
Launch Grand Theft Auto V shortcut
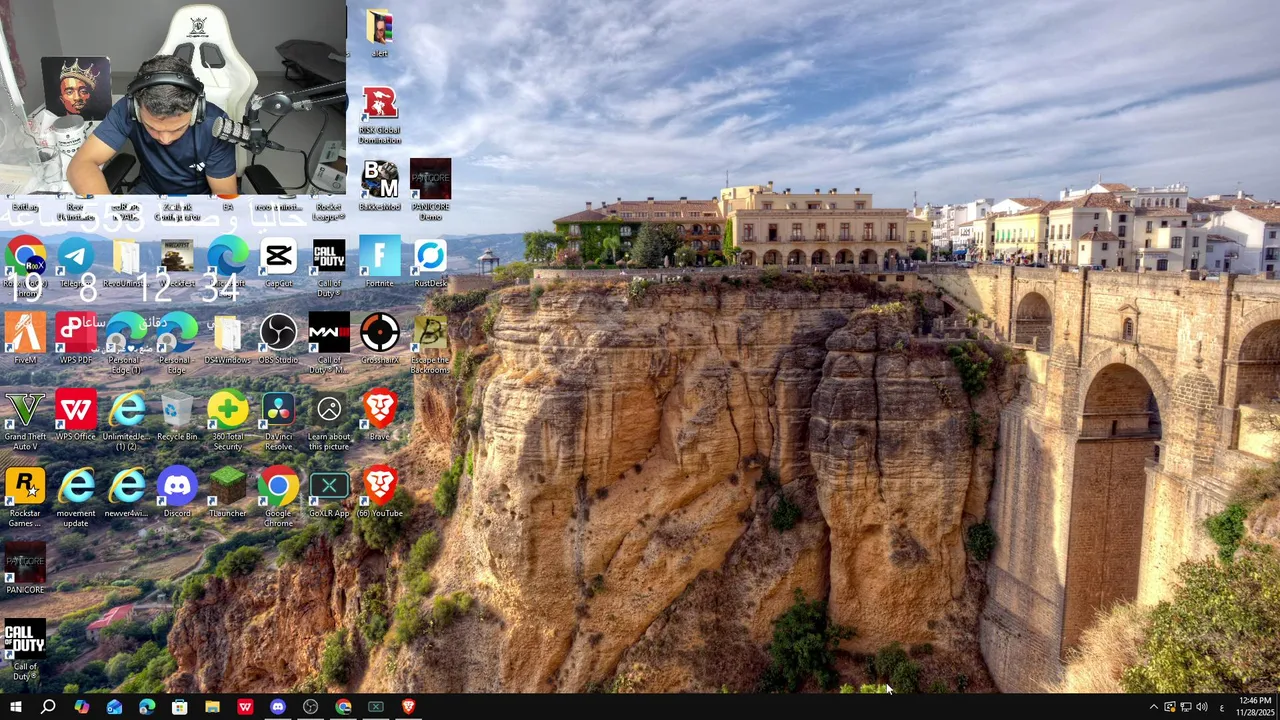pyautogui.click(x=25, y=421)
